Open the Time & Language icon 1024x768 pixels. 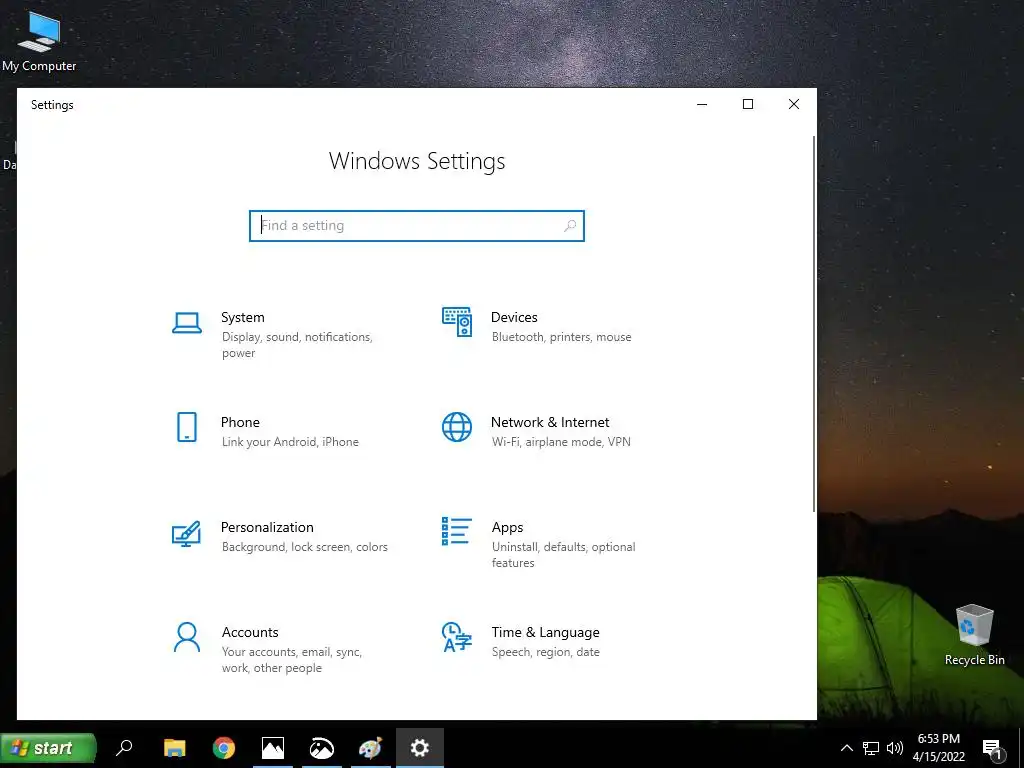[x=456, y=637]
